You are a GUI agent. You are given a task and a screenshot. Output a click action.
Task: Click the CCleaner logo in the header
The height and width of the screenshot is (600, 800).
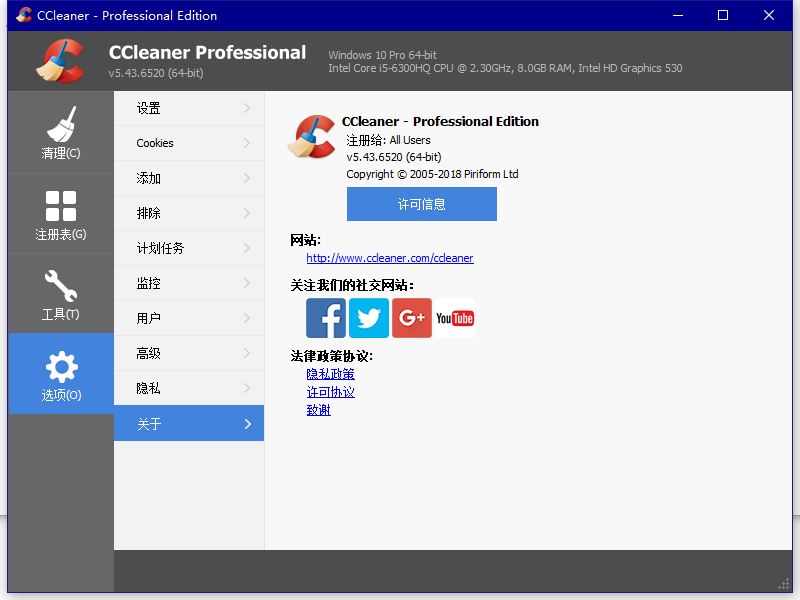[60, 61]
